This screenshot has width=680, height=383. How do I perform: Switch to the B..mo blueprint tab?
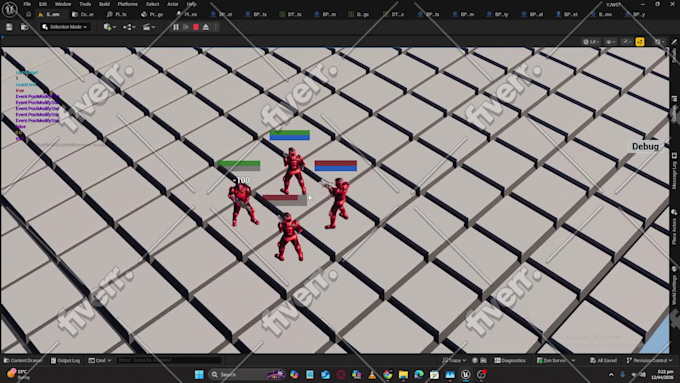(601, 14)
